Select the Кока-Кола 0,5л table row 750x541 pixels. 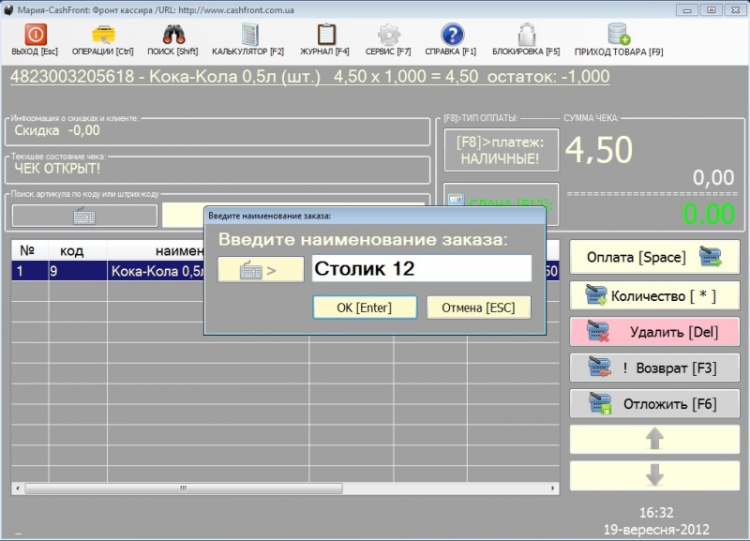285,271
